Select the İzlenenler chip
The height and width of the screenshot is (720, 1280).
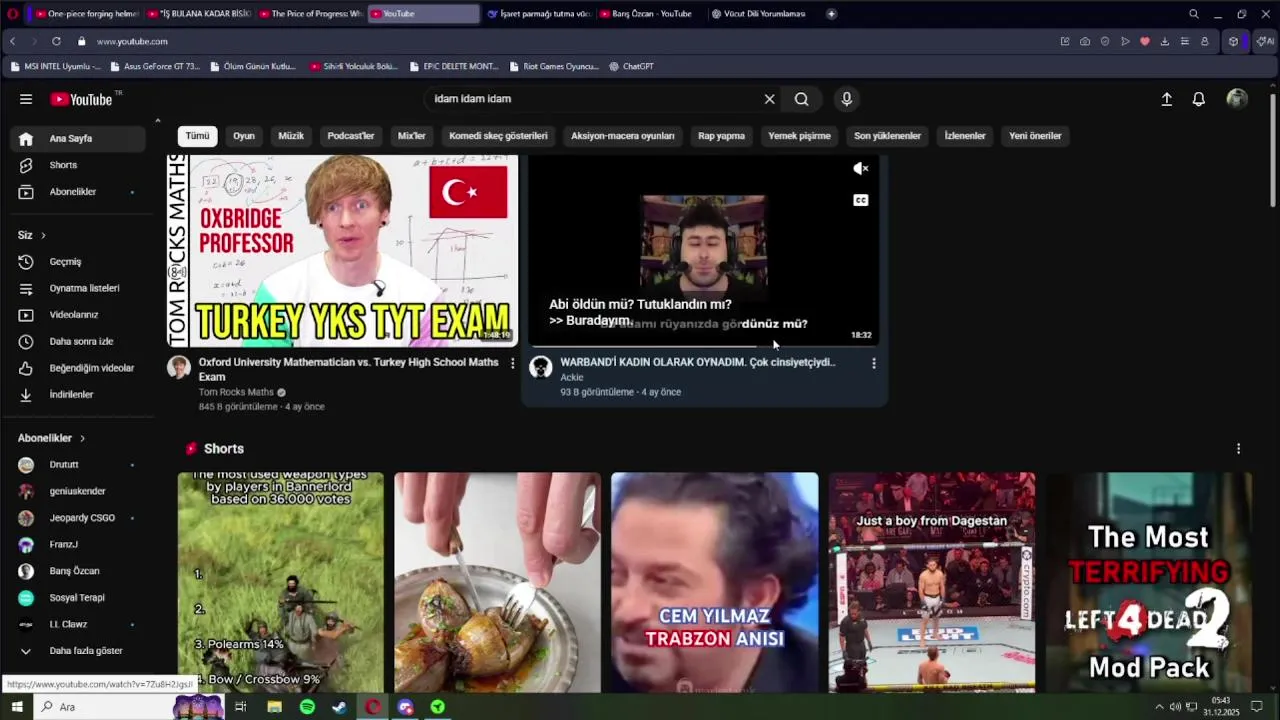(x=965, y=136)
